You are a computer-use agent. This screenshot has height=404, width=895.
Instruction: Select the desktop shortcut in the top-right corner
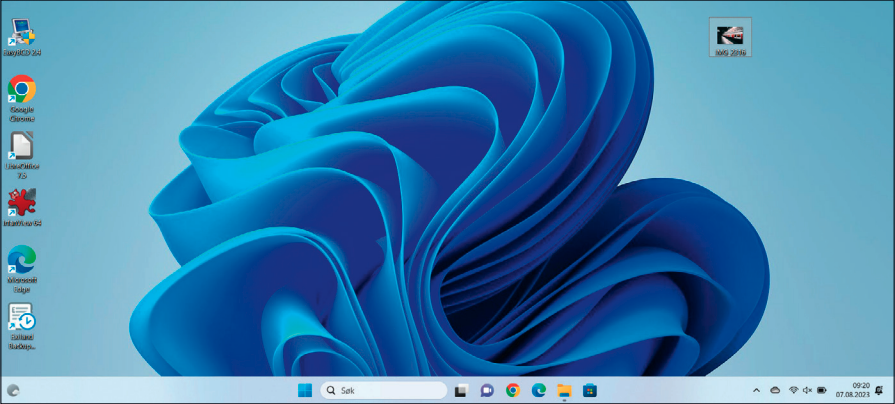click(x=728, y=36)
